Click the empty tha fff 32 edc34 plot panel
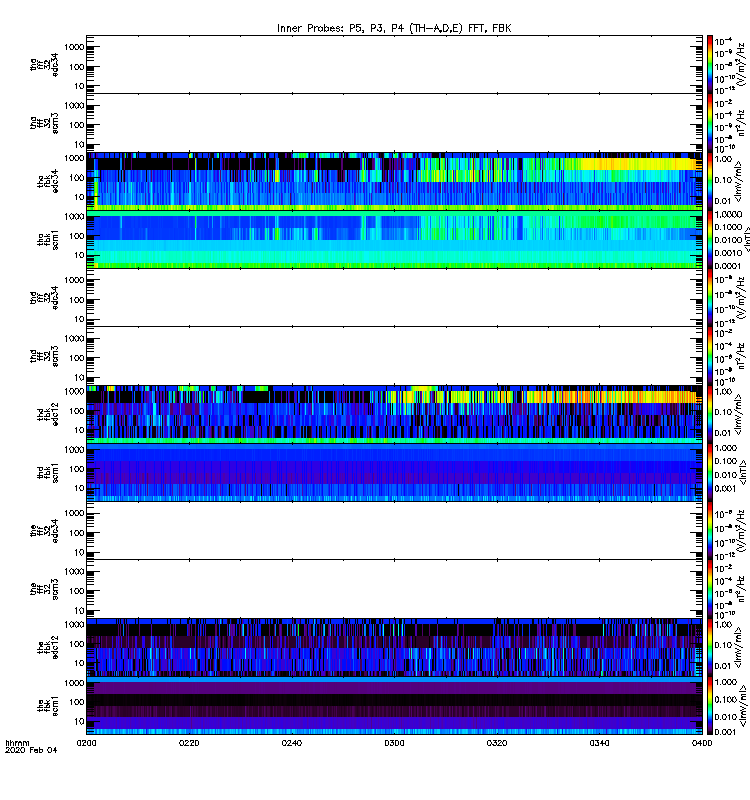The width and height of the screenshot is (750, 800). [394, 64]
